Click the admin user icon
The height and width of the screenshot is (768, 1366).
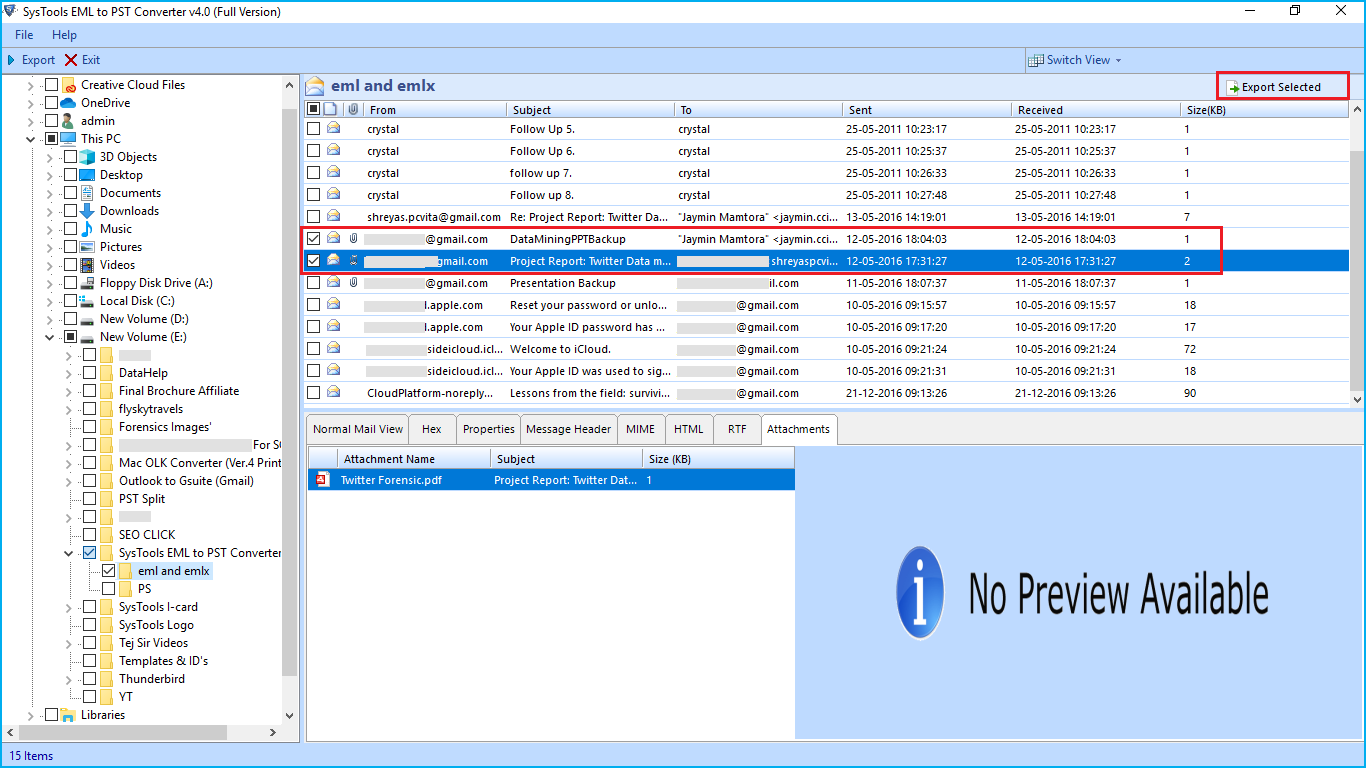click(69, 121)
